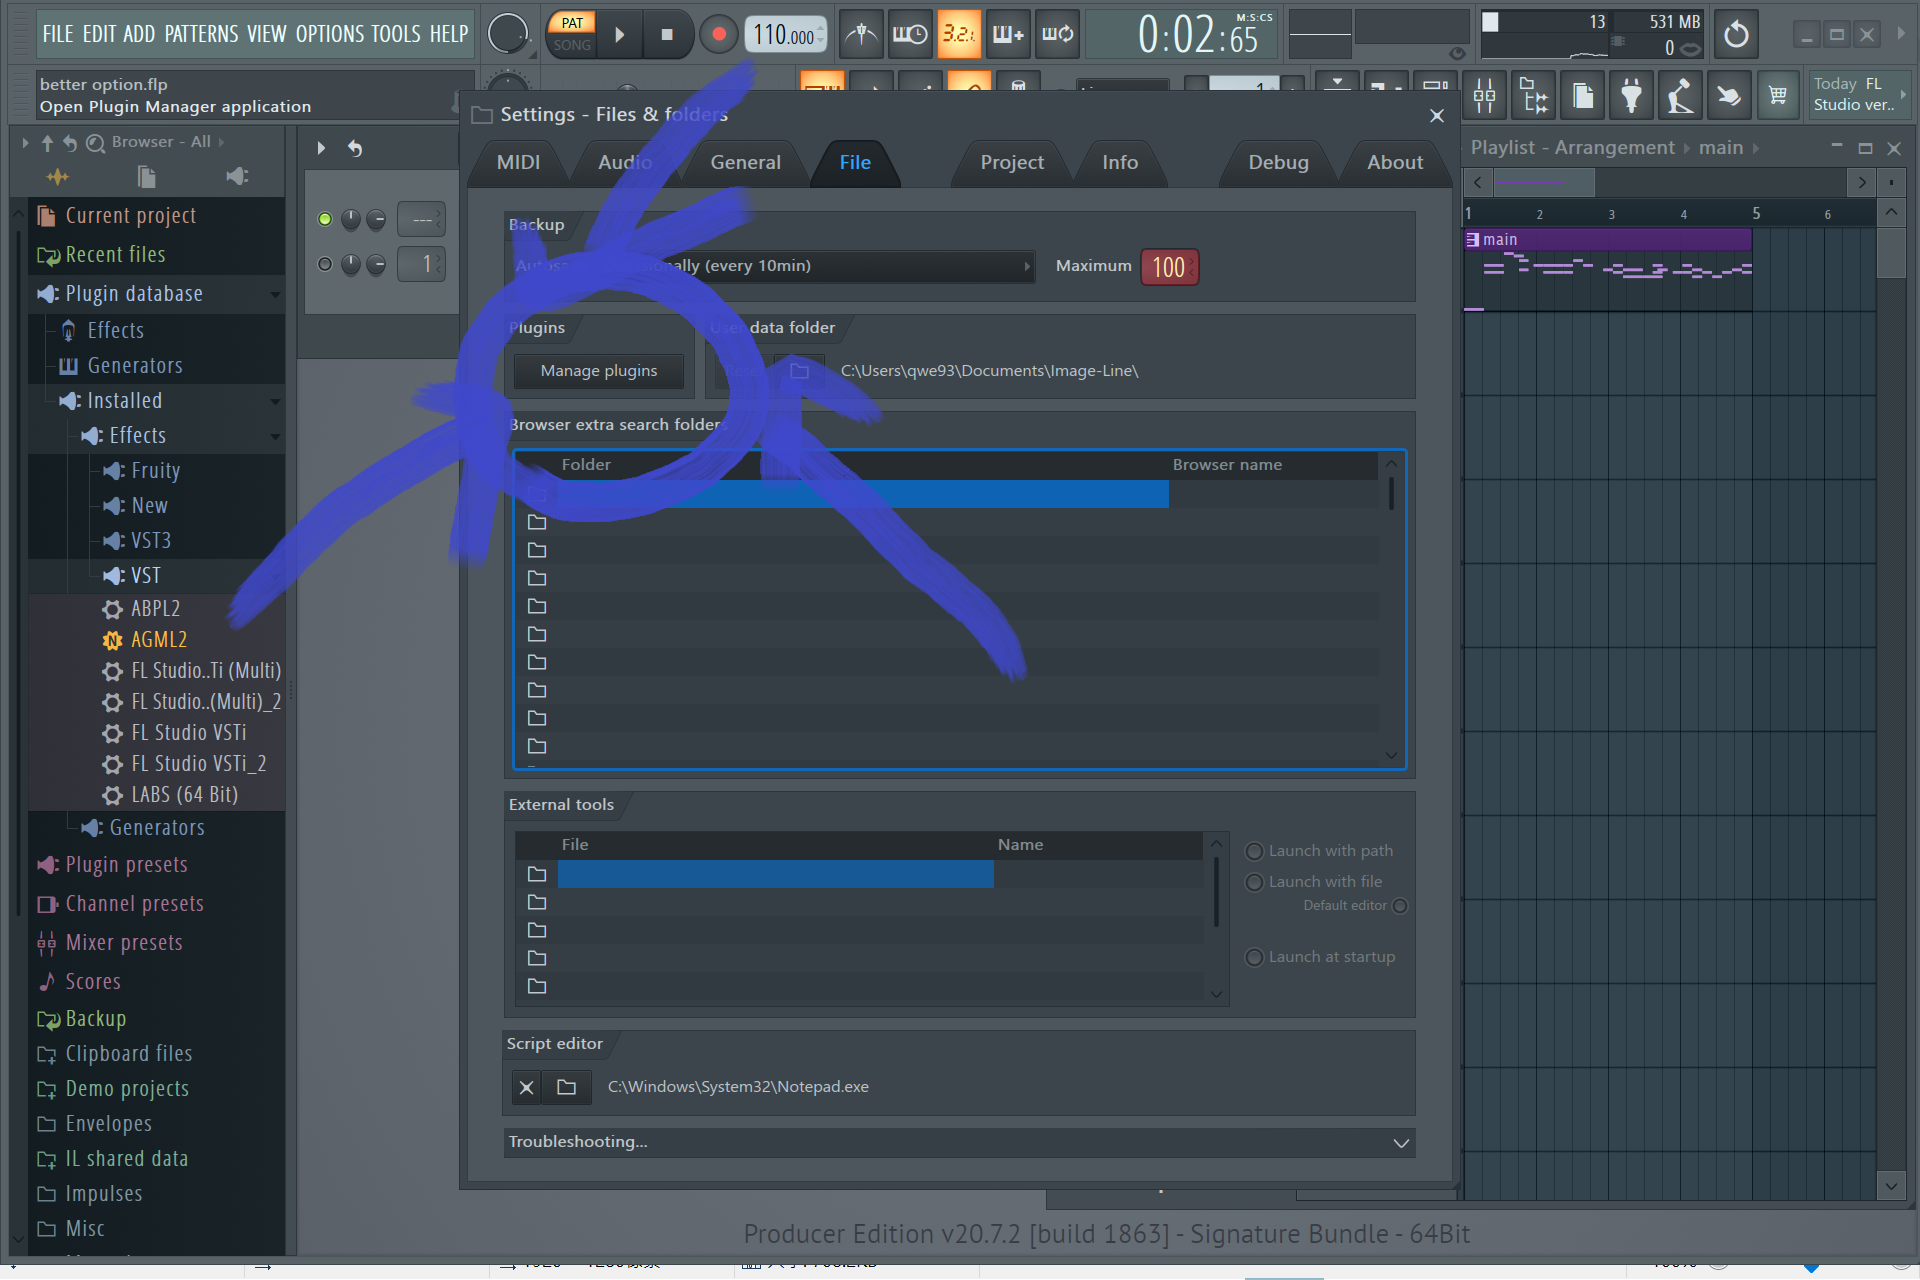Open the PATTERNS menu

coord(201,34)
